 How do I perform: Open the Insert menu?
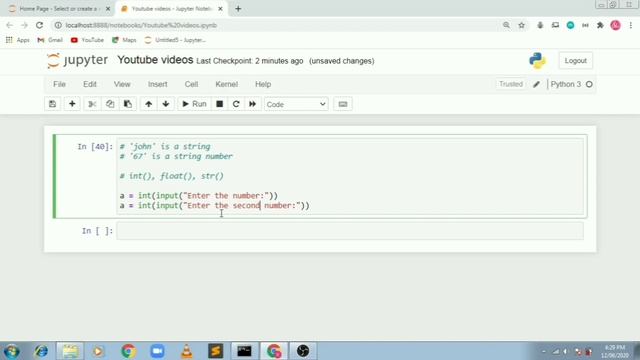click(158, 84)
